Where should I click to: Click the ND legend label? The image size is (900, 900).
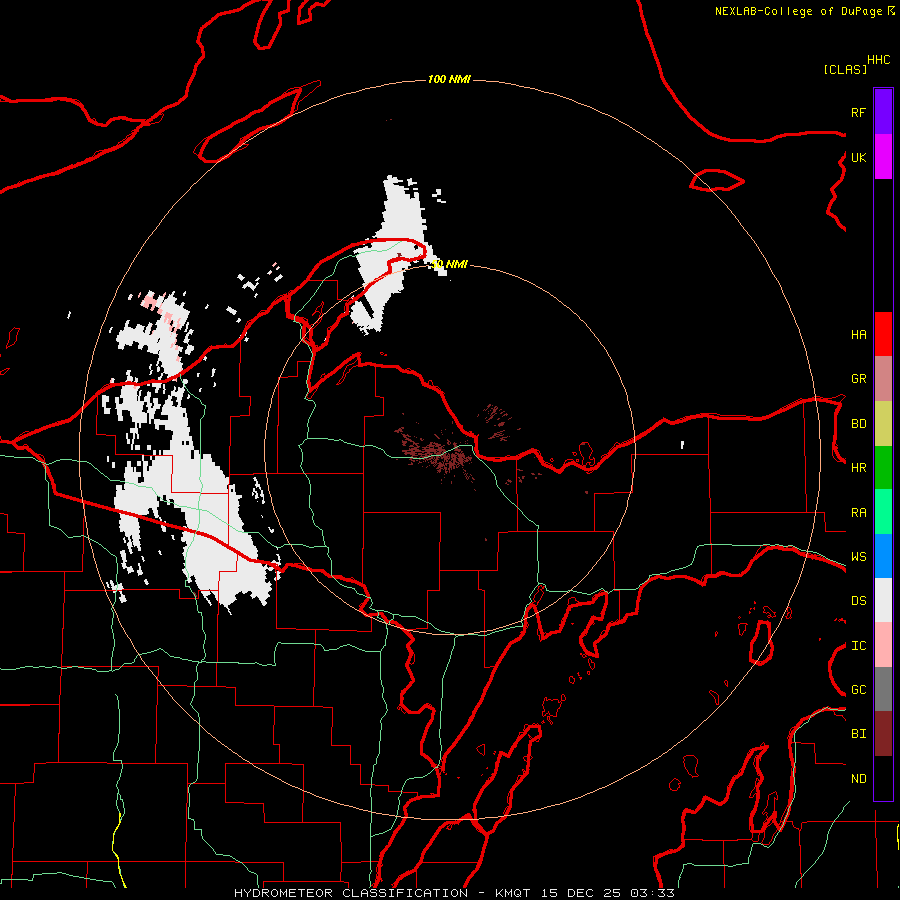(858, 778)
